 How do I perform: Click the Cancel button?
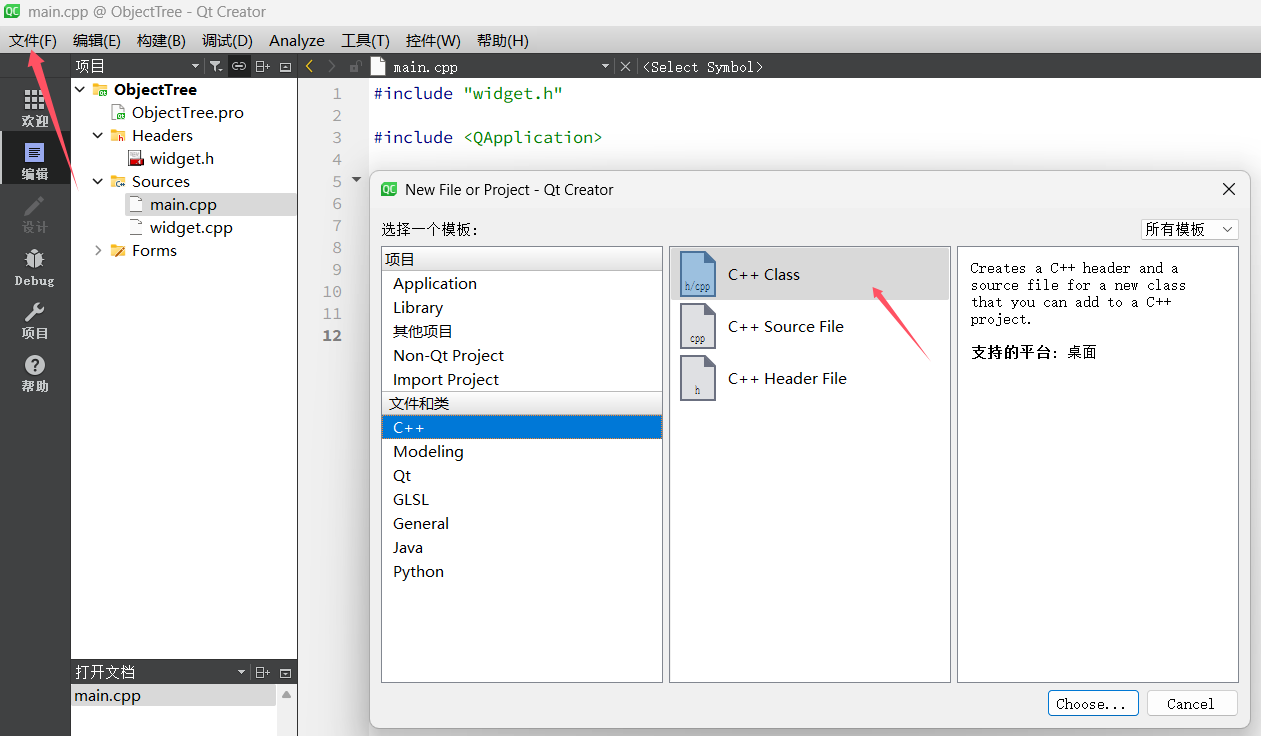[1191, 704]
